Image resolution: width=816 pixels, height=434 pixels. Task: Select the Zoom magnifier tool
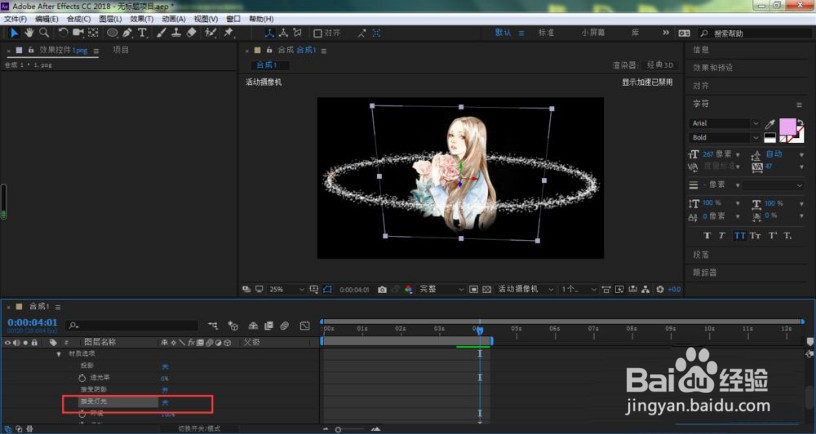coord(44,33)
